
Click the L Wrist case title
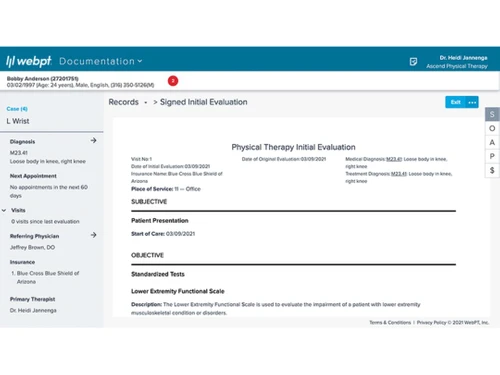click(18, 121)
